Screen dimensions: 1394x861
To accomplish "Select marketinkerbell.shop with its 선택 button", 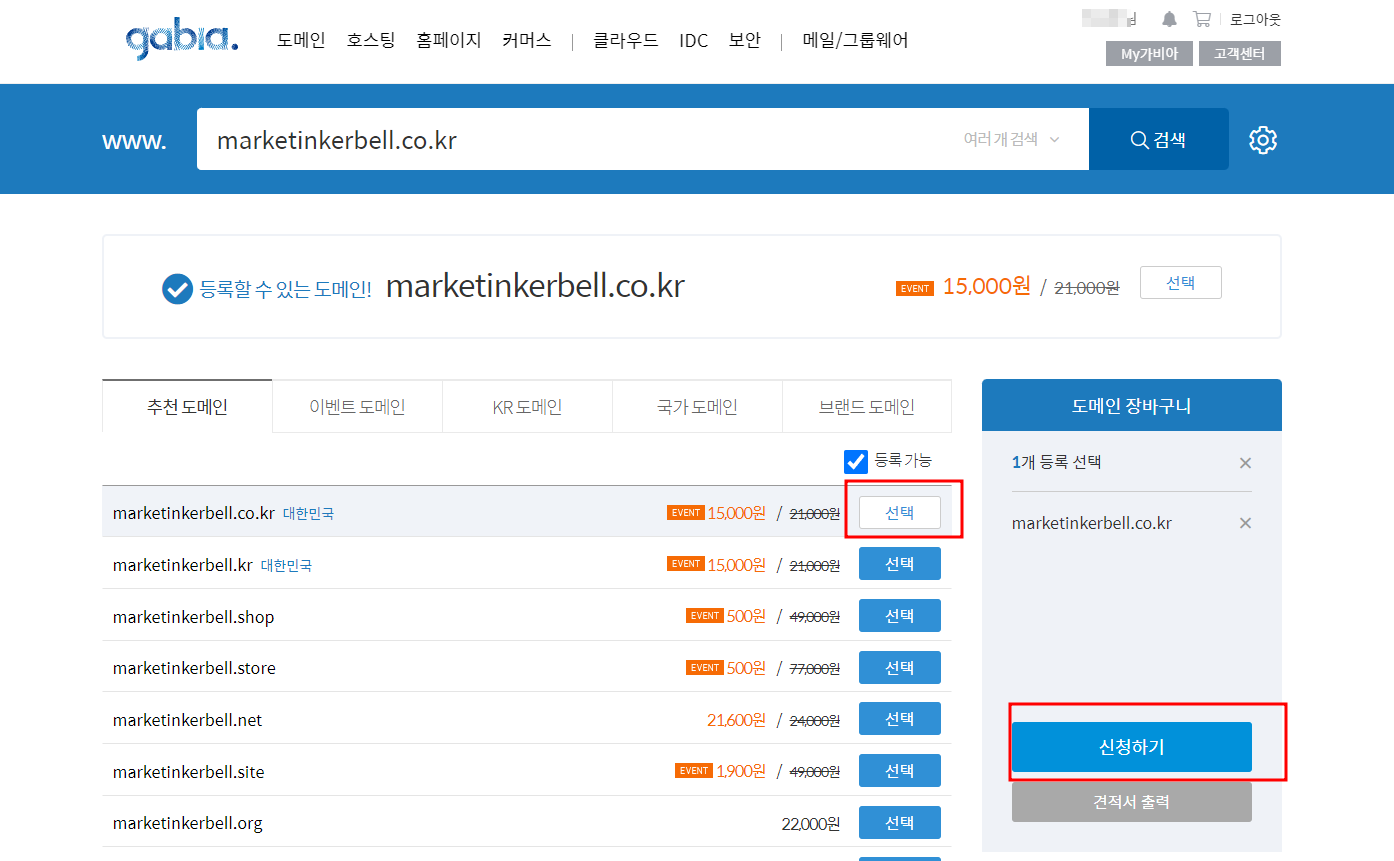I will click(899, 615).
